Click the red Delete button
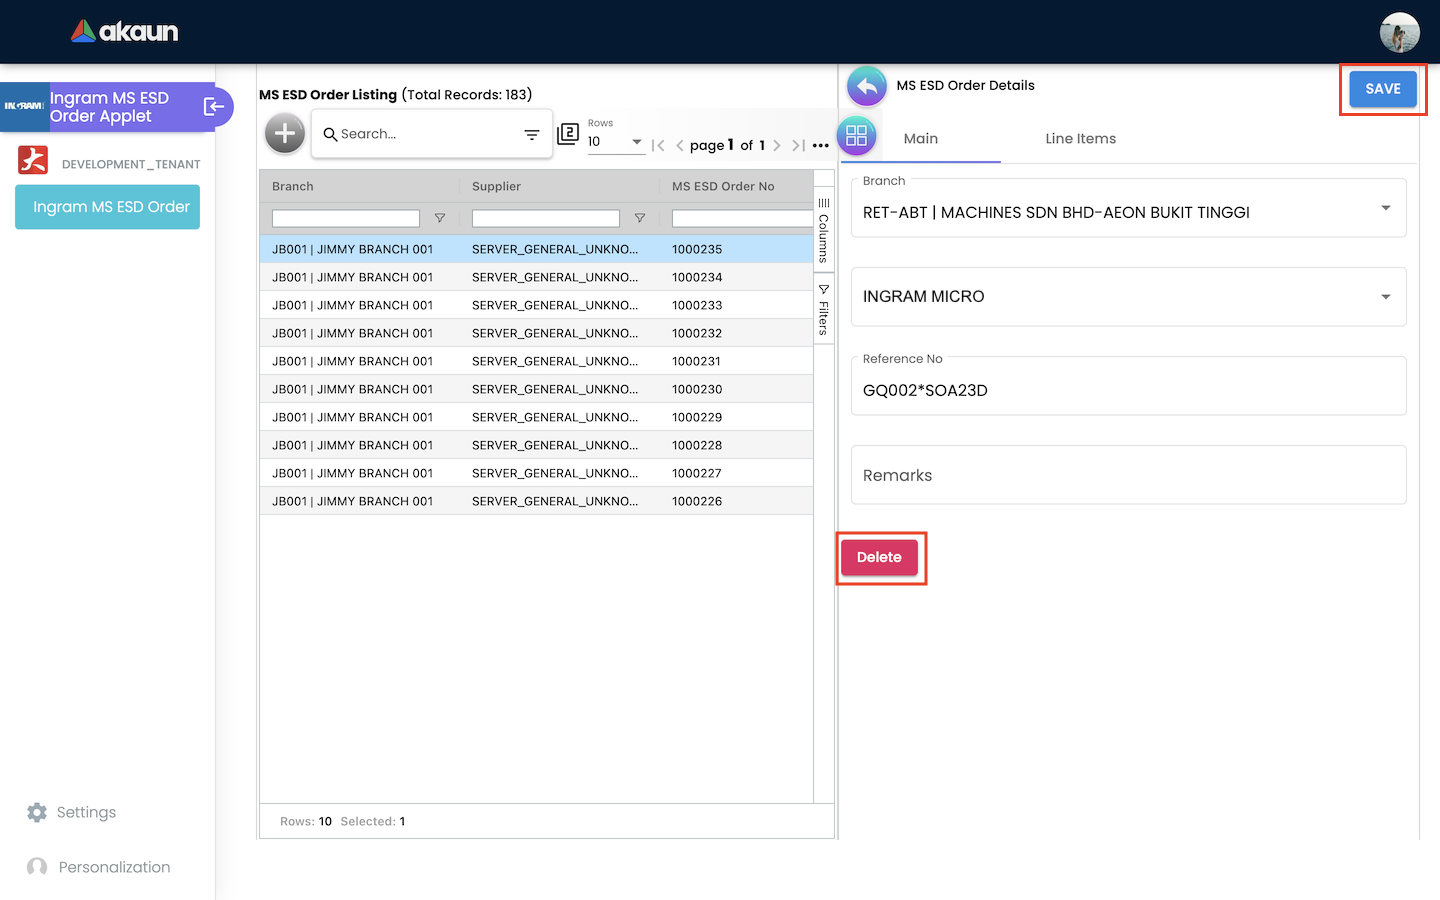Screen dimensions: 1440x900 pyautogui.click(x=879, y=558)
